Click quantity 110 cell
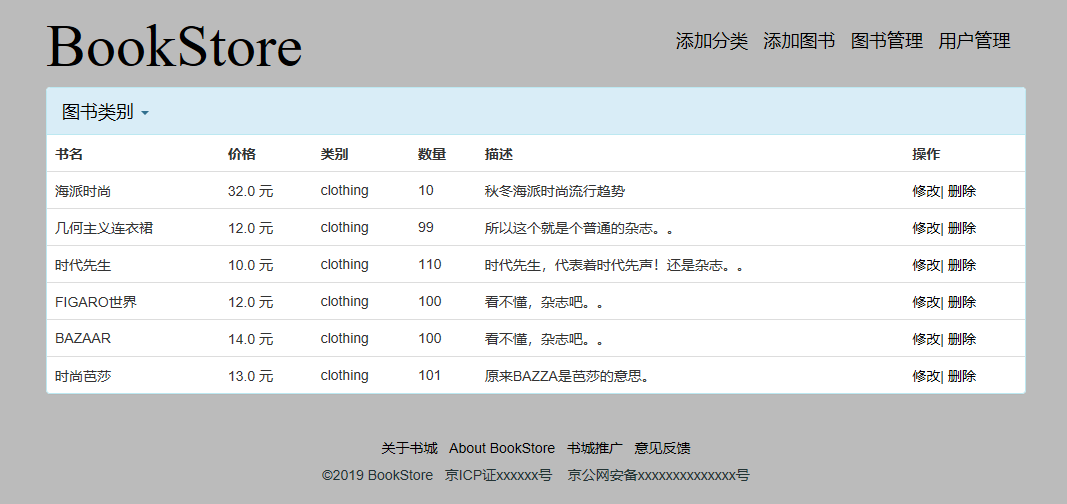The height and width of the screenshot is (504, 1067). coord(429,264)
